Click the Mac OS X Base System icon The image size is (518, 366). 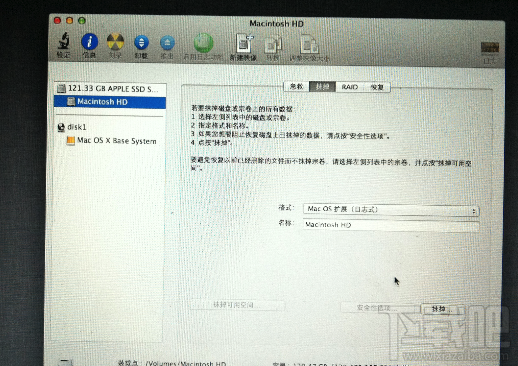pyautogui.click(x=71, y=141)
